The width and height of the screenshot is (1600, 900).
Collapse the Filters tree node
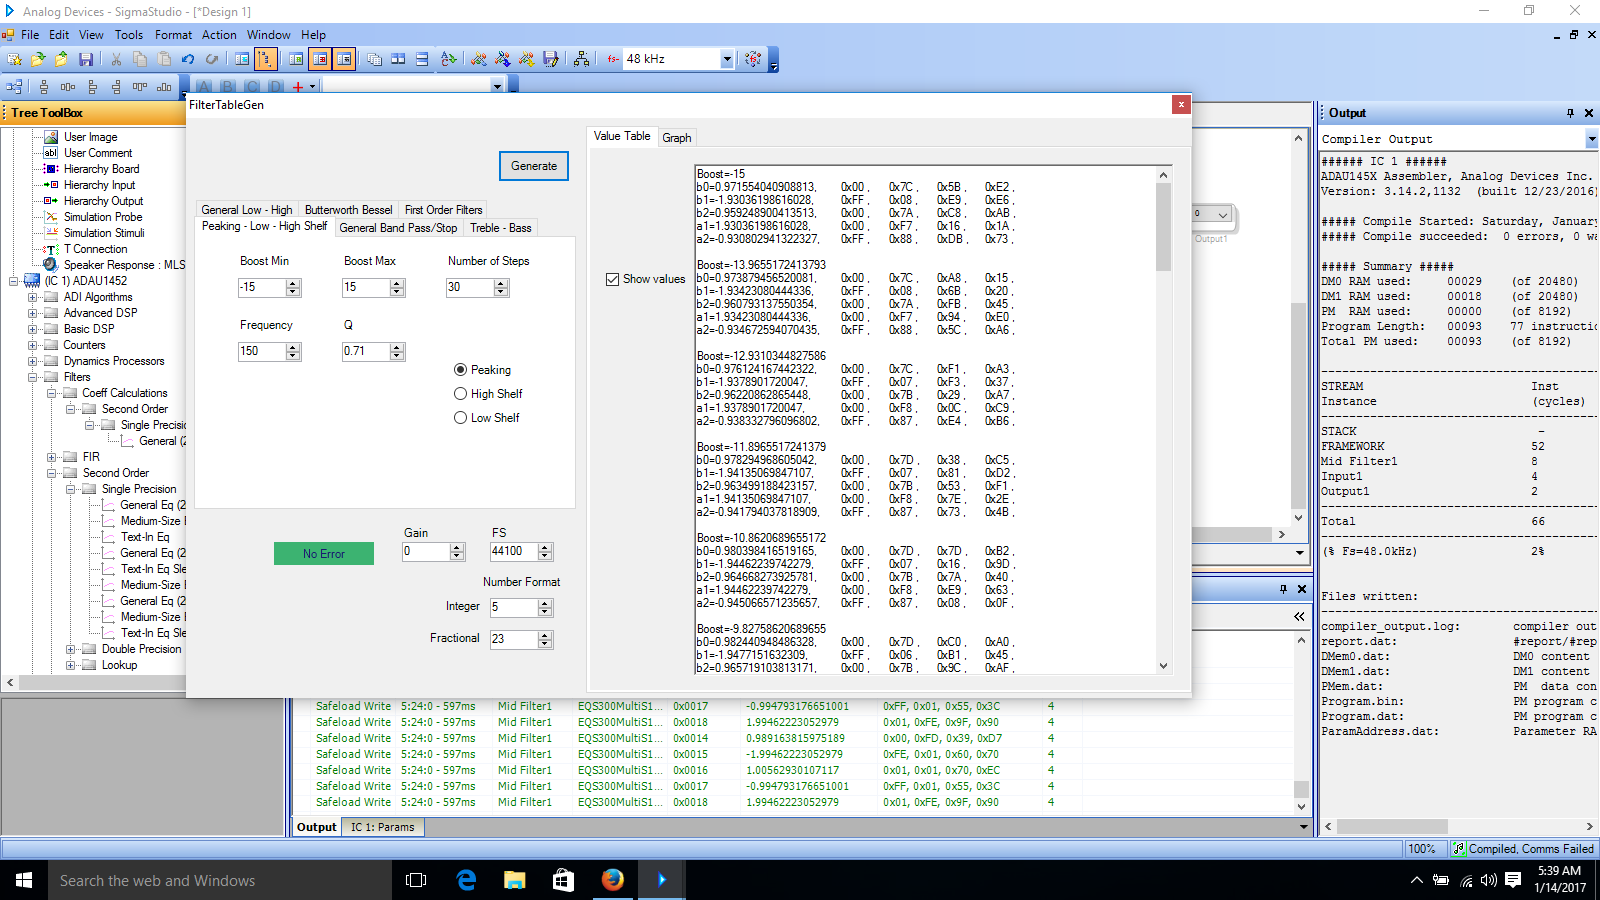point(32,377)
